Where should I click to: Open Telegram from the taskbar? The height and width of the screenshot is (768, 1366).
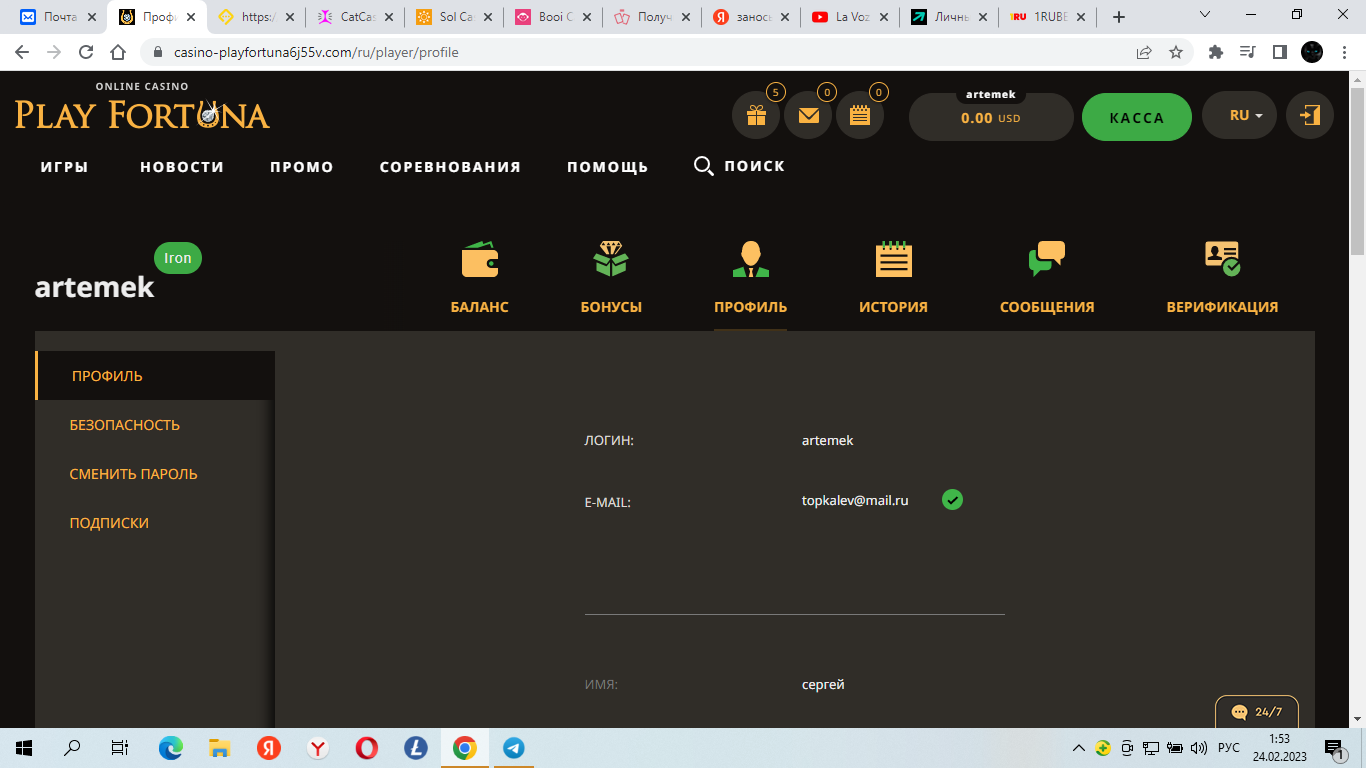point(514,748)
